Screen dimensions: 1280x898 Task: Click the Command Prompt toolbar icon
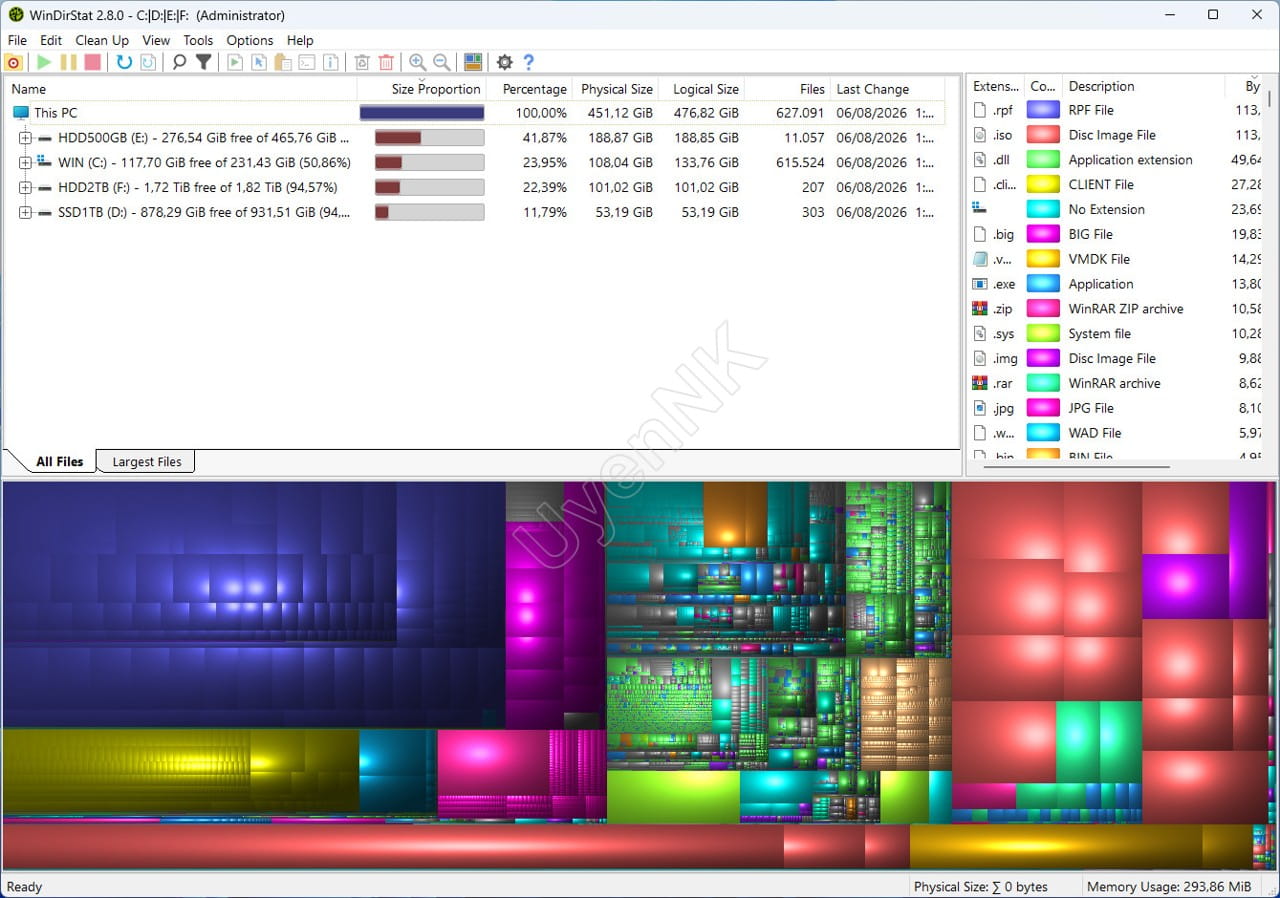[307, 62]
